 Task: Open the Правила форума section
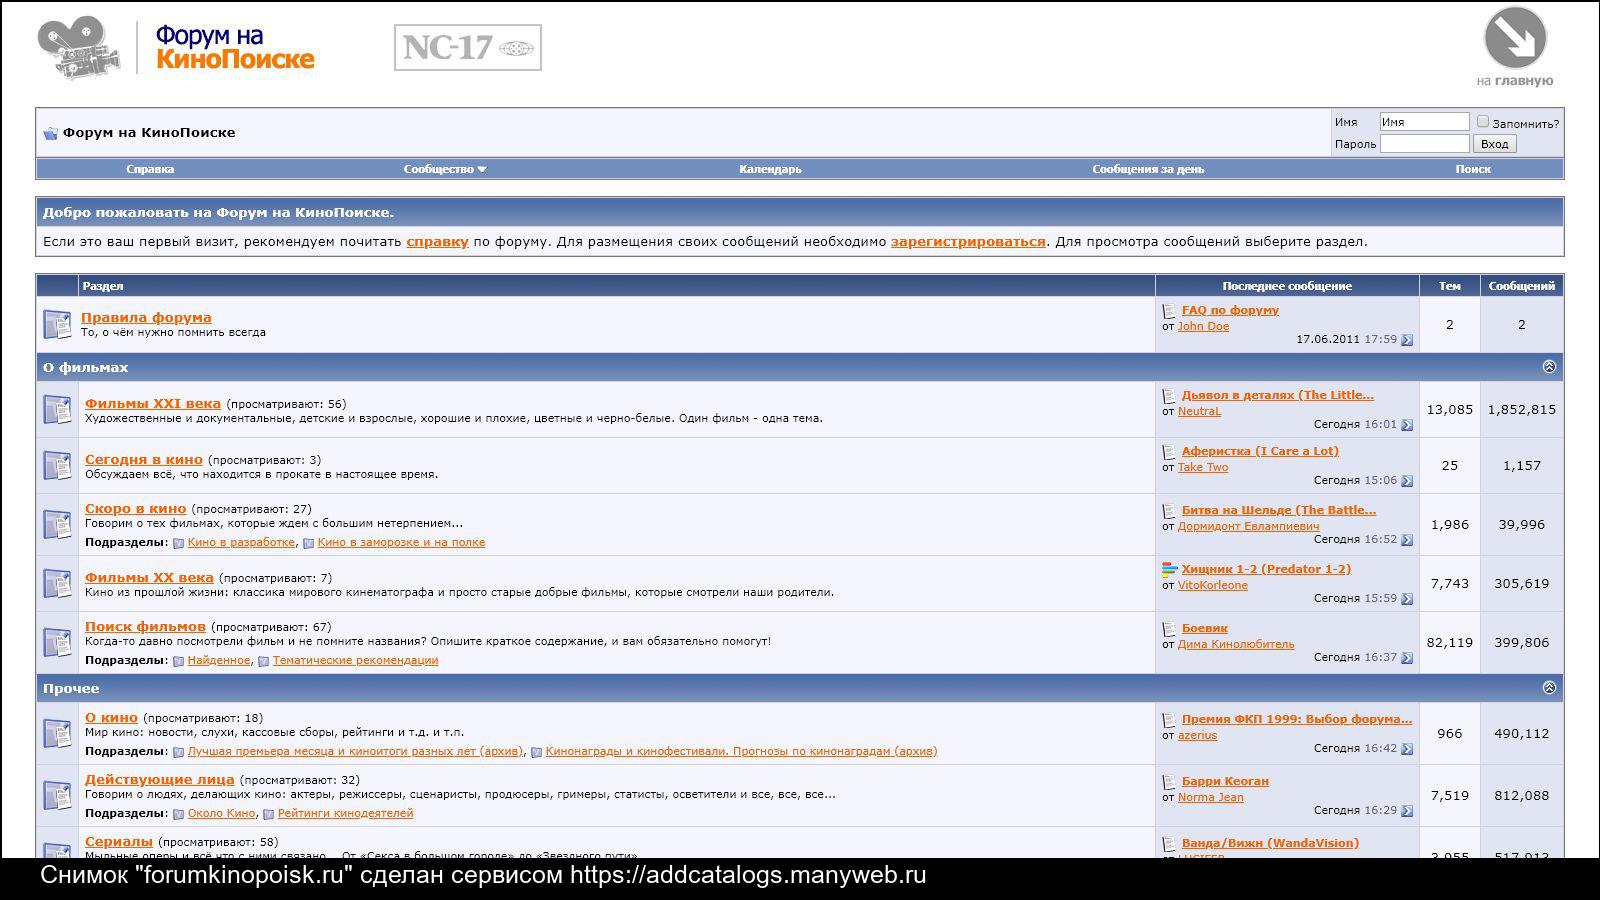146,317
